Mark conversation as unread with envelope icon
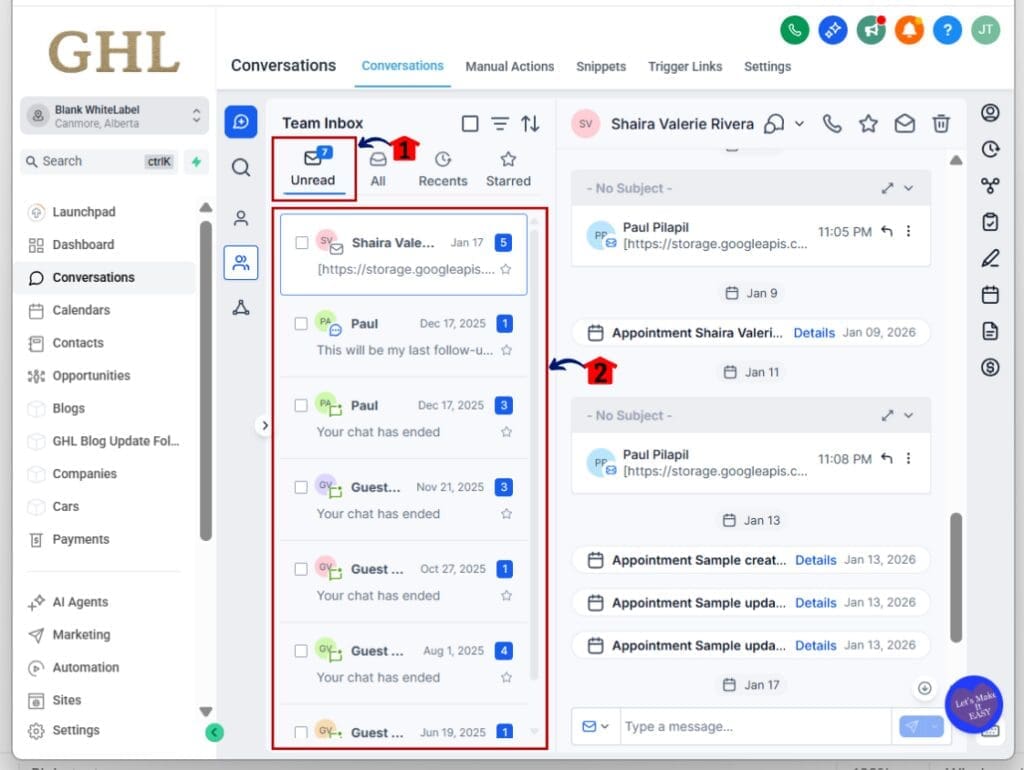This screenshot has height=770, width=1024. pyautogui.click(x=904, y=124)
